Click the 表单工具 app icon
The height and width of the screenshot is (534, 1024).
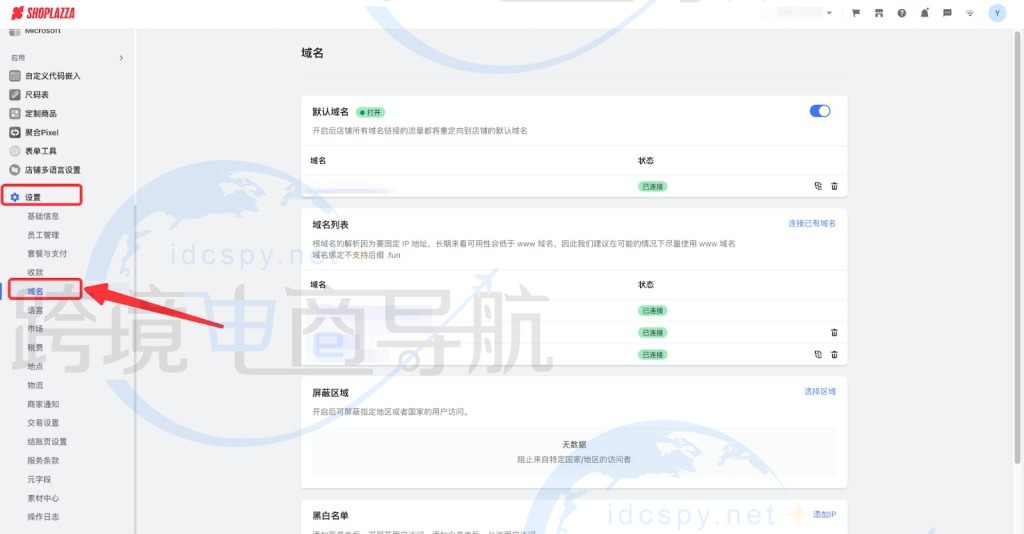(x=14, y=151)
